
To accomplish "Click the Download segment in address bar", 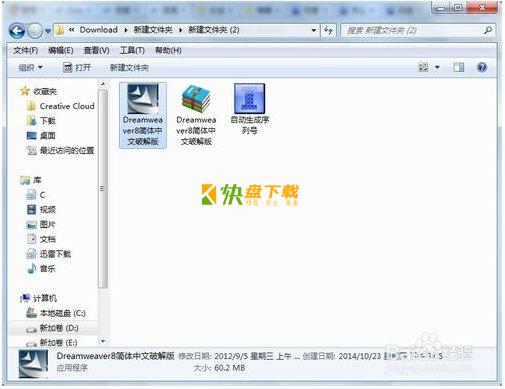I will pyautogui.click(x=98, y=30).
